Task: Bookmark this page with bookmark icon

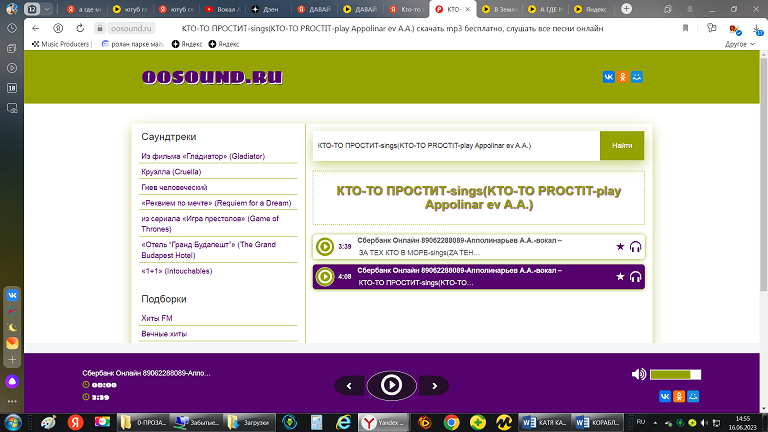Action: pyautogui.click(x=685, y=28)
